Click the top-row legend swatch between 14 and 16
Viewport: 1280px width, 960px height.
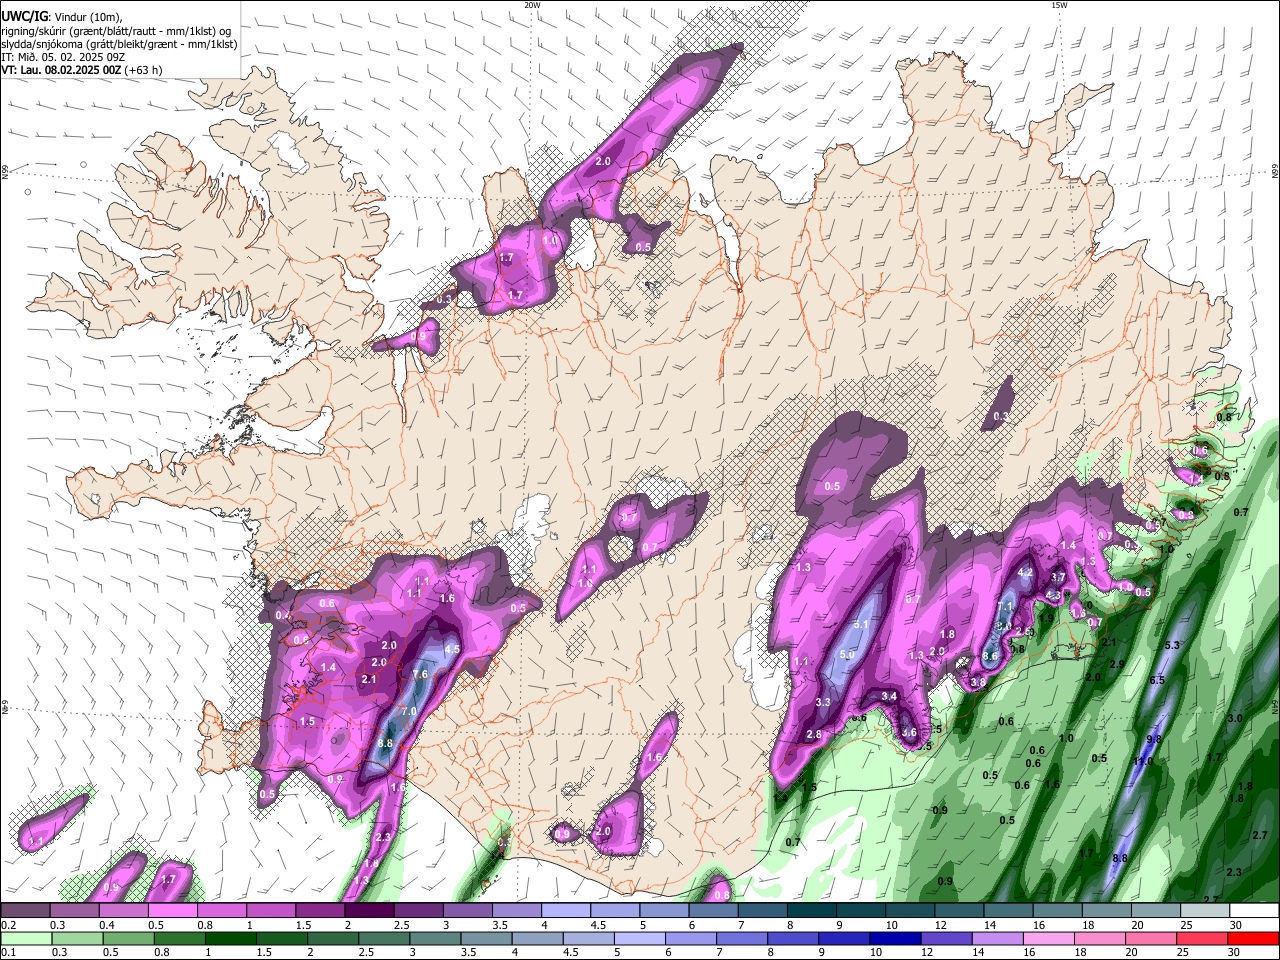point(1008,911)
